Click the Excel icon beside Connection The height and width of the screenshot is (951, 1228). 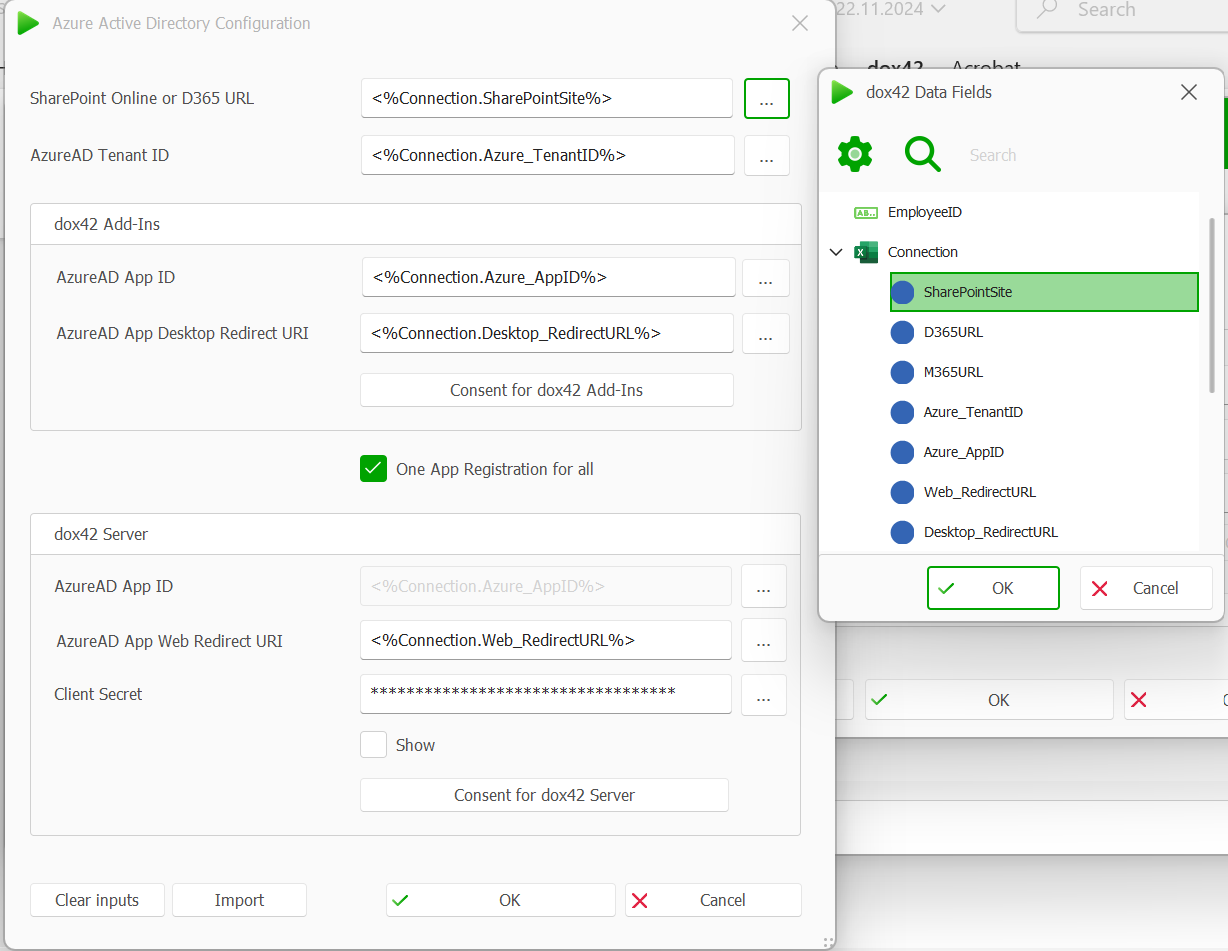[866, 252]
